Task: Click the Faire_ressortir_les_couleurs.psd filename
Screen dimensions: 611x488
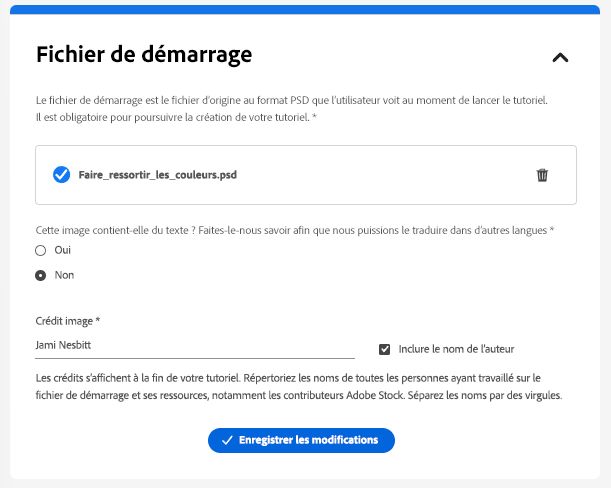Action: coord(157,175)
